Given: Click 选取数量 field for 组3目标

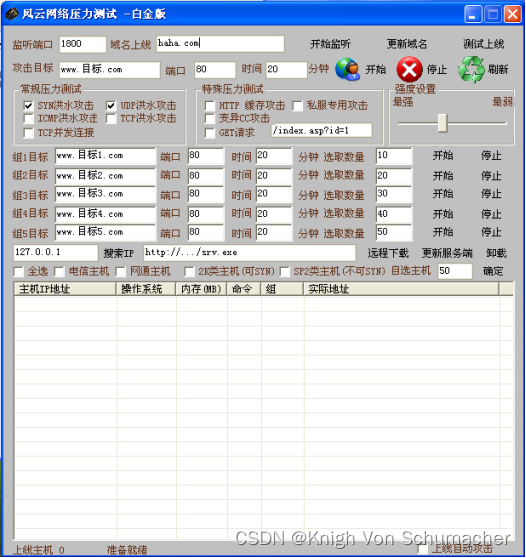Looking at the screenshot, I should click(x=394, y=194).
